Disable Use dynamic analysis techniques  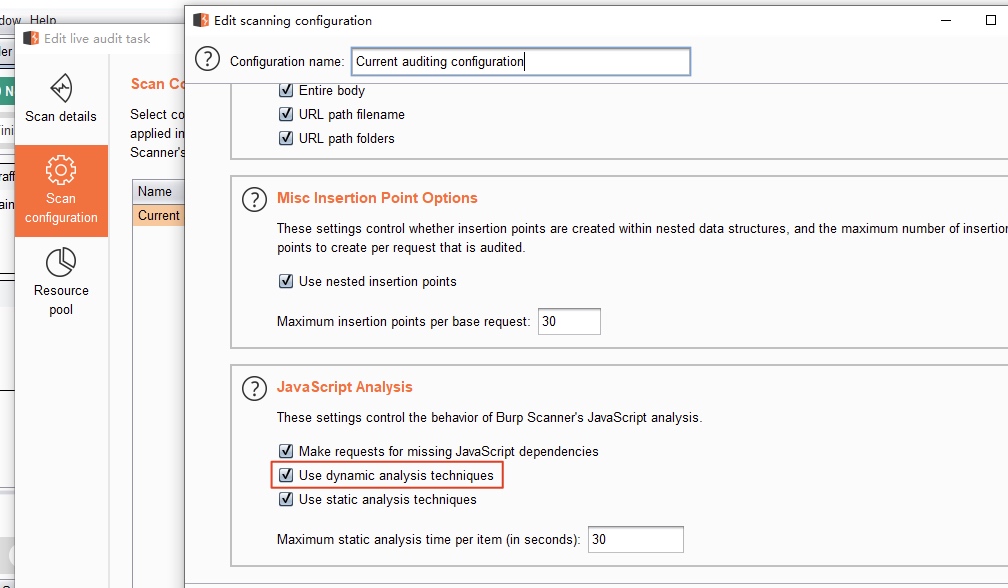(x=286, y=475)
